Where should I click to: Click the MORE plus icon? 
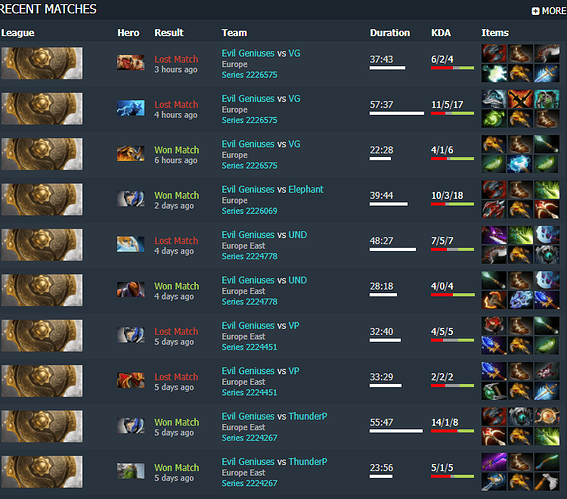(x=535, y=11)
